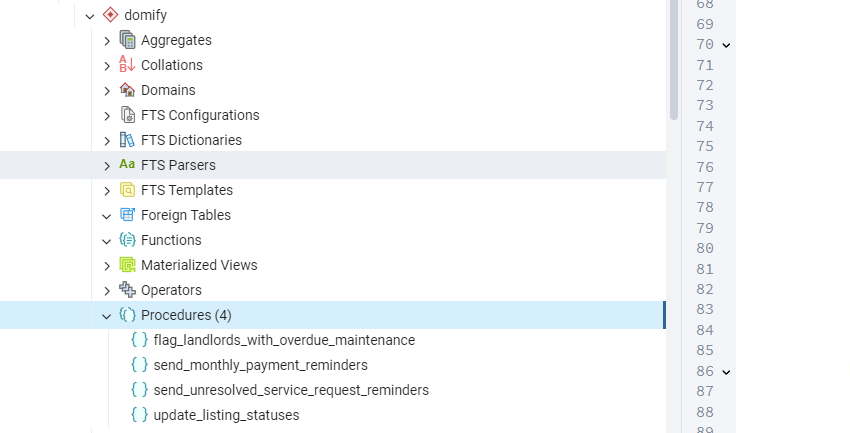Open send_monthly_payment_reminders procedure
This screenshot has height=433, width=850.
pyautogui.click(x=260, y=365)
